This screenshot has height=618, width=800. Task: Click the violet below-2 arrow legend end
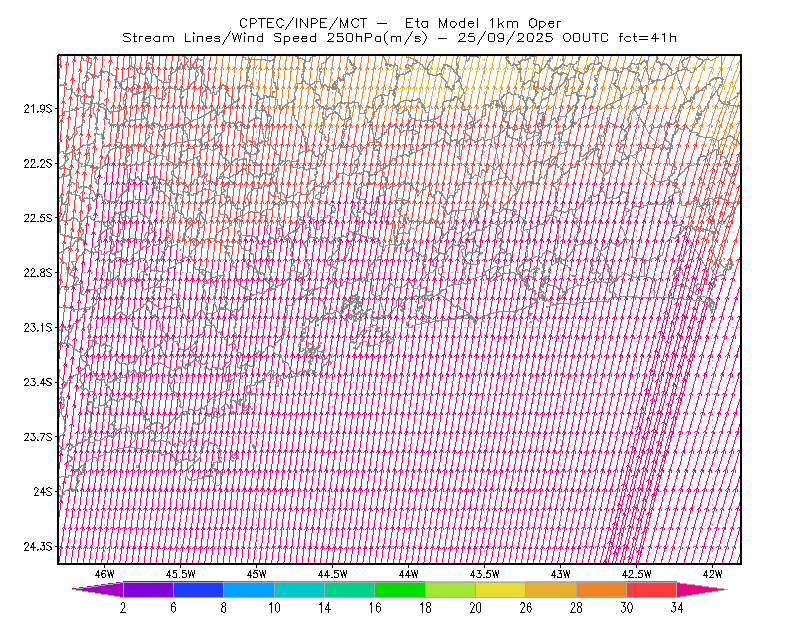pyautogui.click(x=98, y=589)
